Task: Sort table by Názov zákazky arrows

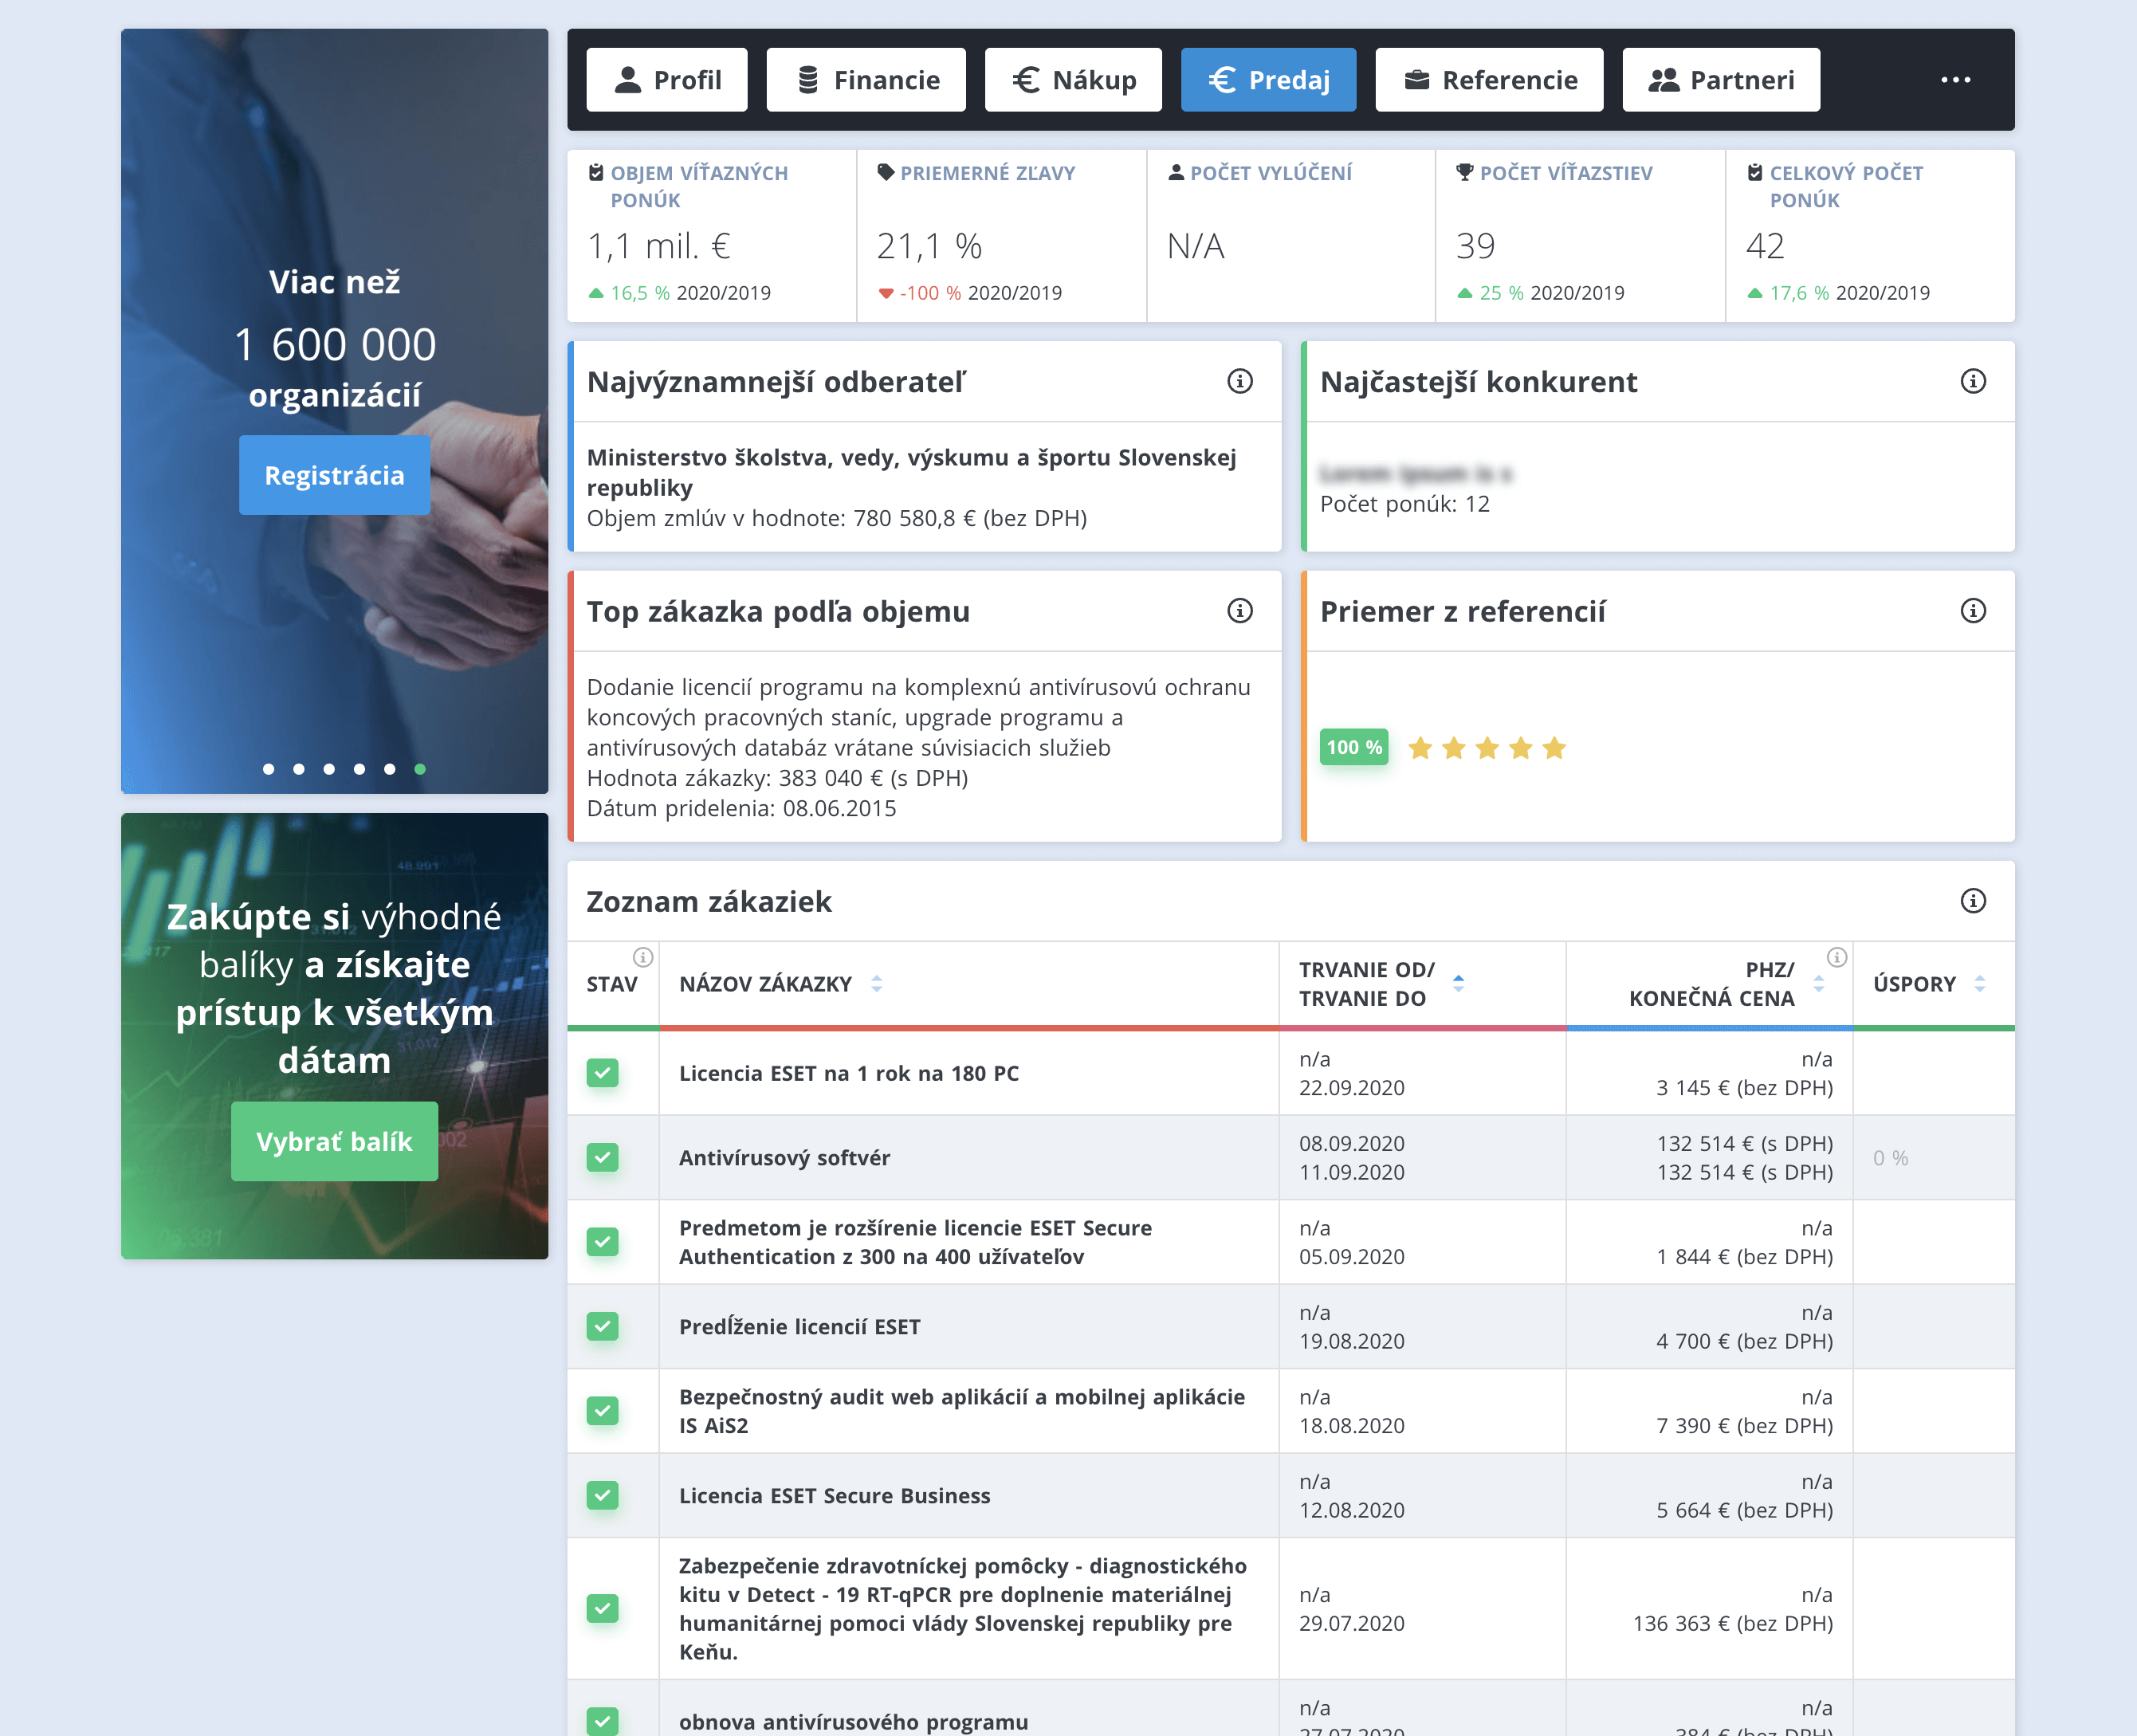Action: 876,984
